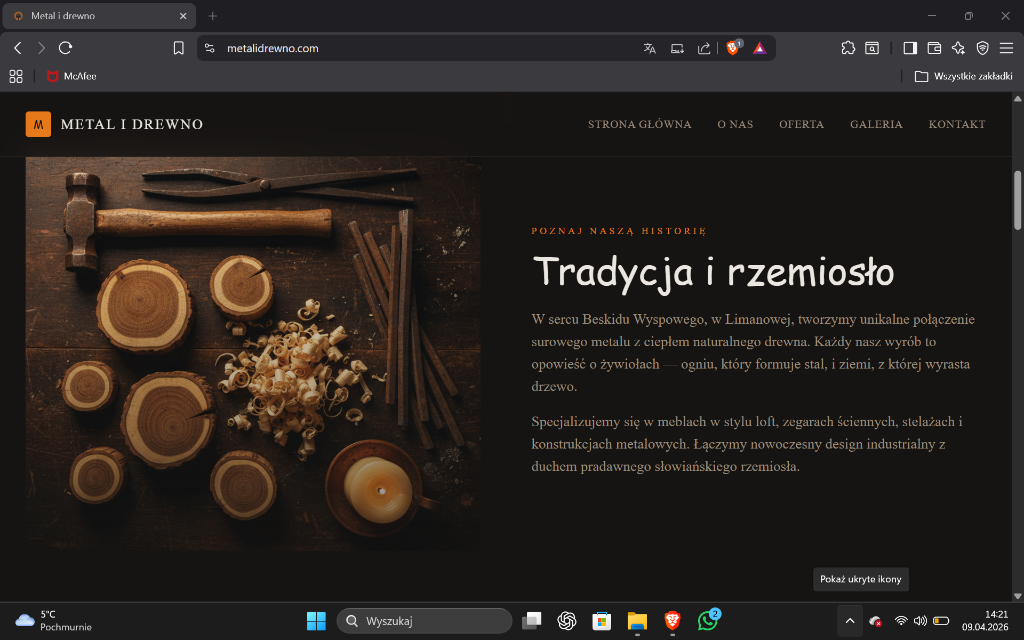
Task: Open the O NAS section
Action: pyautogui.click(x=735, y=124)
